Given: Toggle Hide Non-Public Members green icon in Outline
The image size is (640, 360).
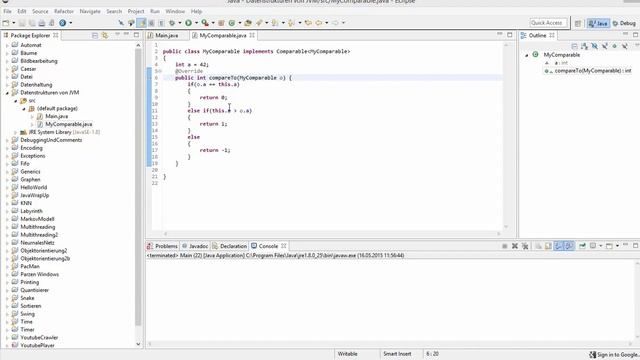Looking at the screenshot, I should pos(614,46).
